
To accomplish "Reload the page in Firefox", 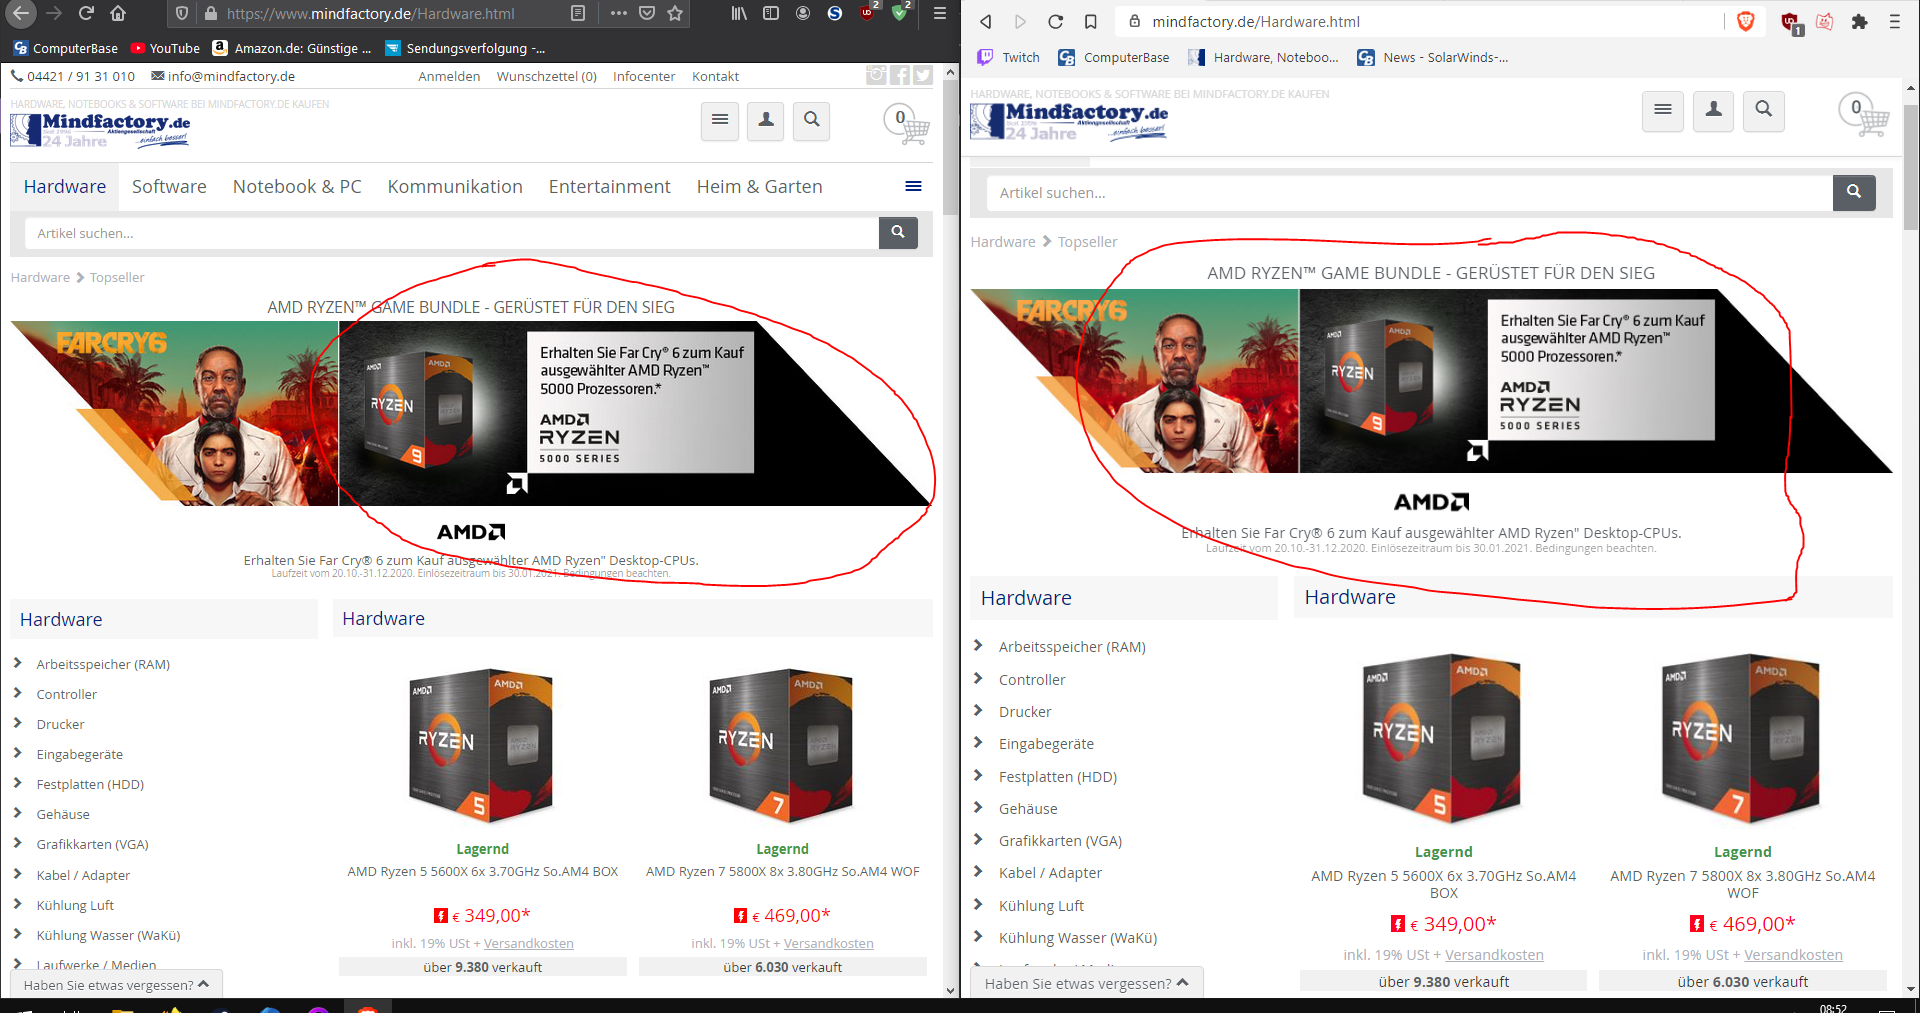I will click(86, 13).
